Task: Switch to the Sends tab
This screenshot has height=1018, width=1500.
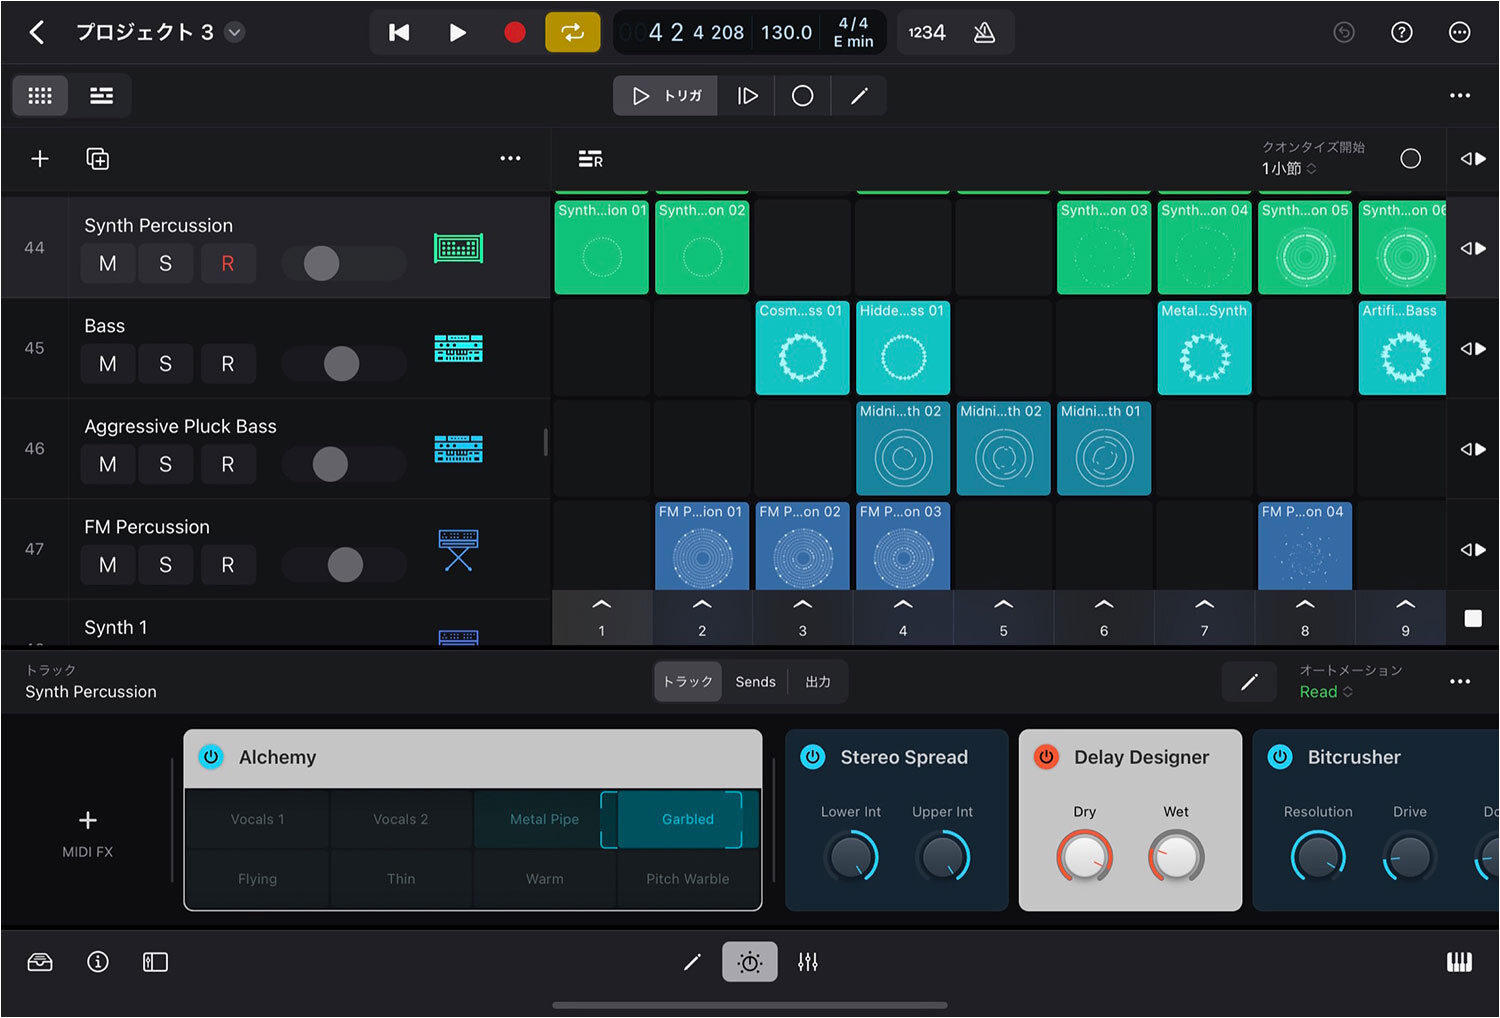Action: (755, 682)
